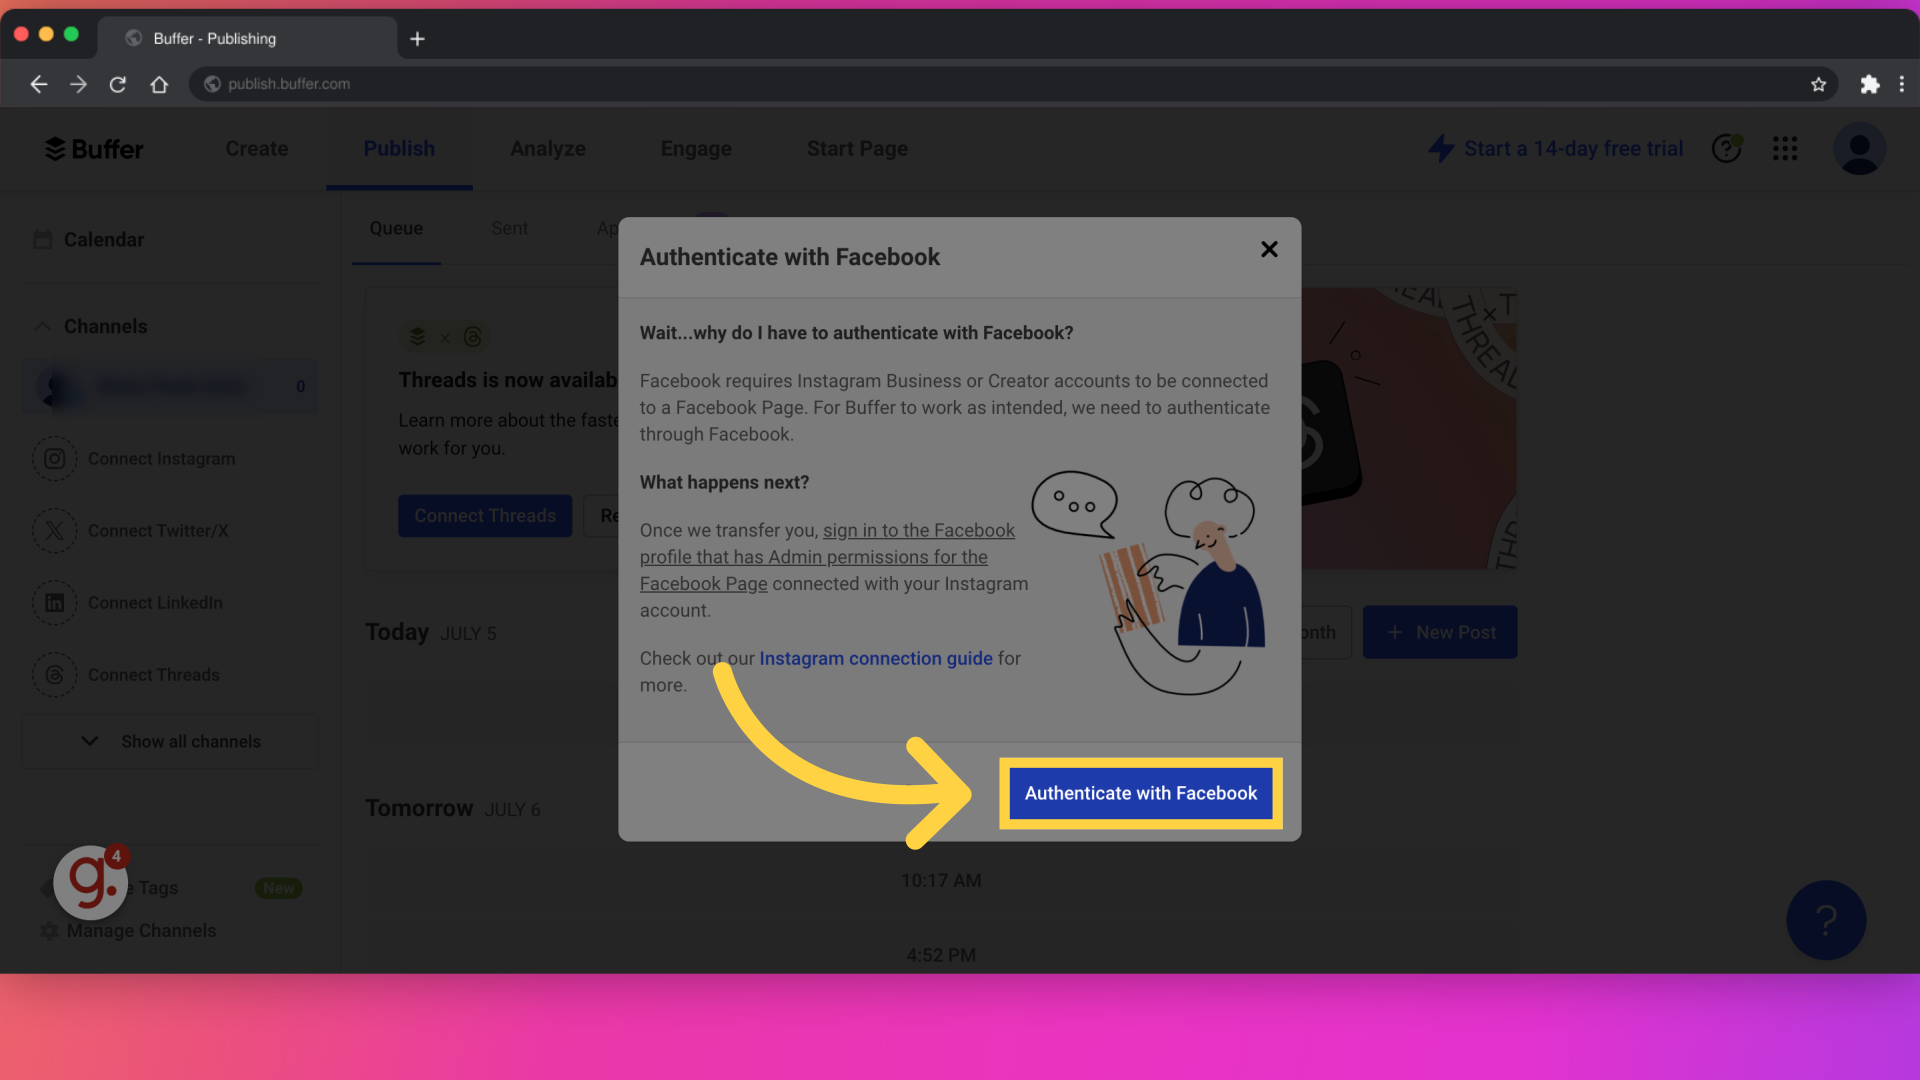The height and width of the screenshot is (1080, 1920).
Task: Click the Connect Threads icon
Action: point(53,674)
